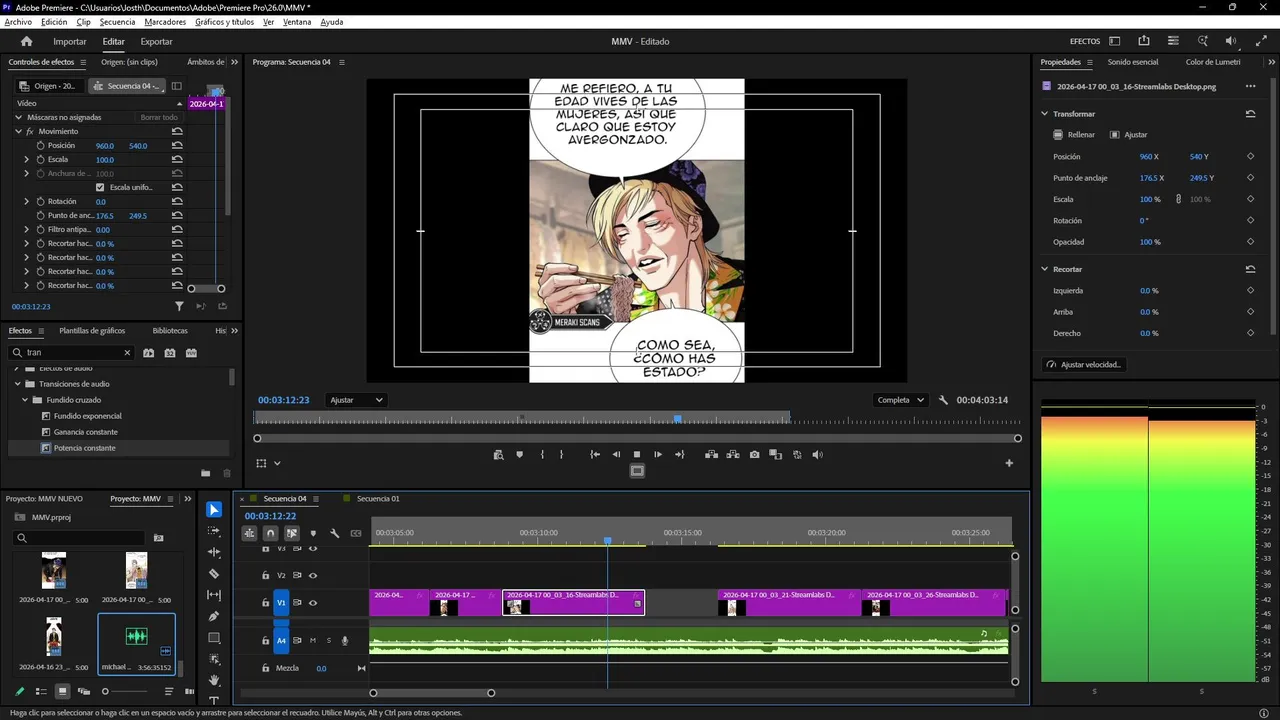Expand the Escala property

(27, 160)
